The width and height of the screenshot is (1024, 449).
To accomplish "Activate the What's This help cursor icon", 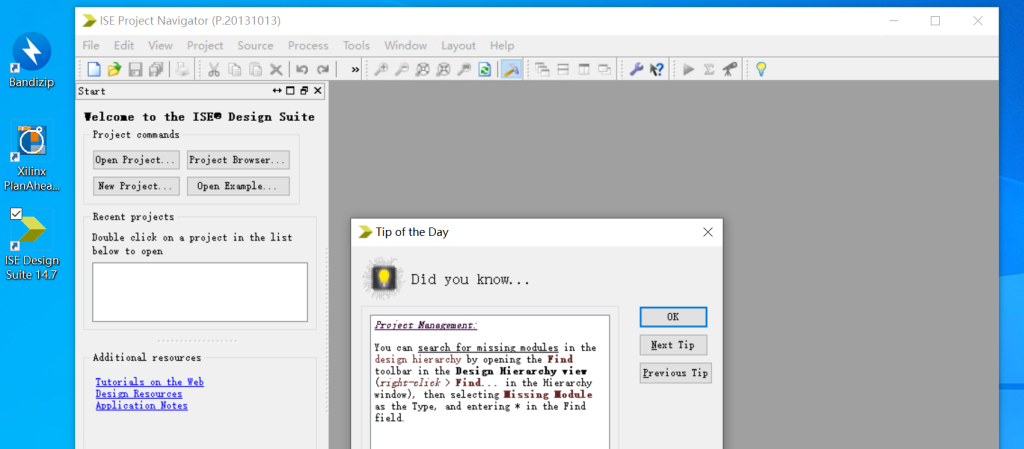I will (x=657, y=69).
